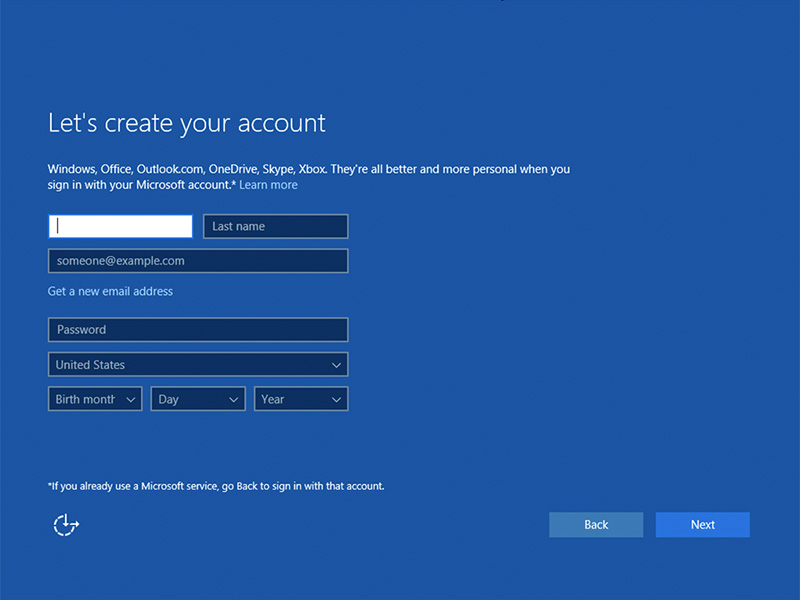Click Next to continue account creation
The image size is (800, 600).
(702, 524)
